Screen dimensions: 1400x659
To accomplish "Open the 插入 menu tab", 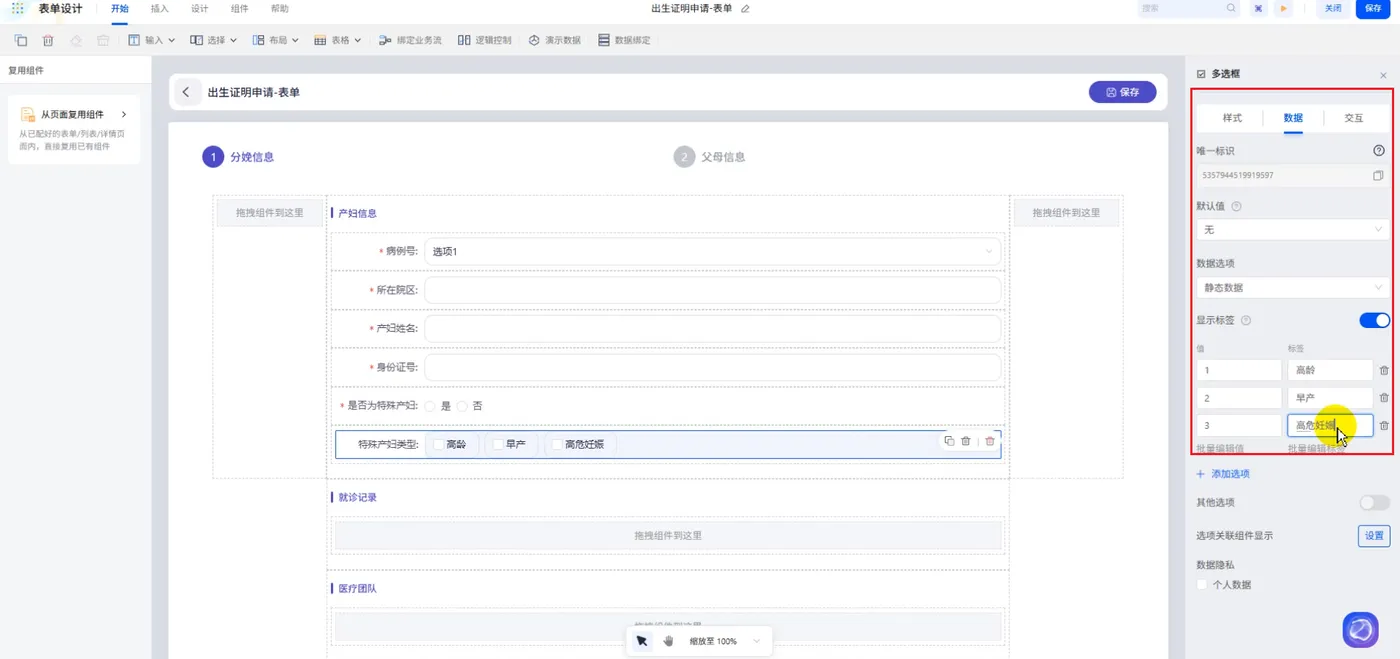I will click(160, 8).
